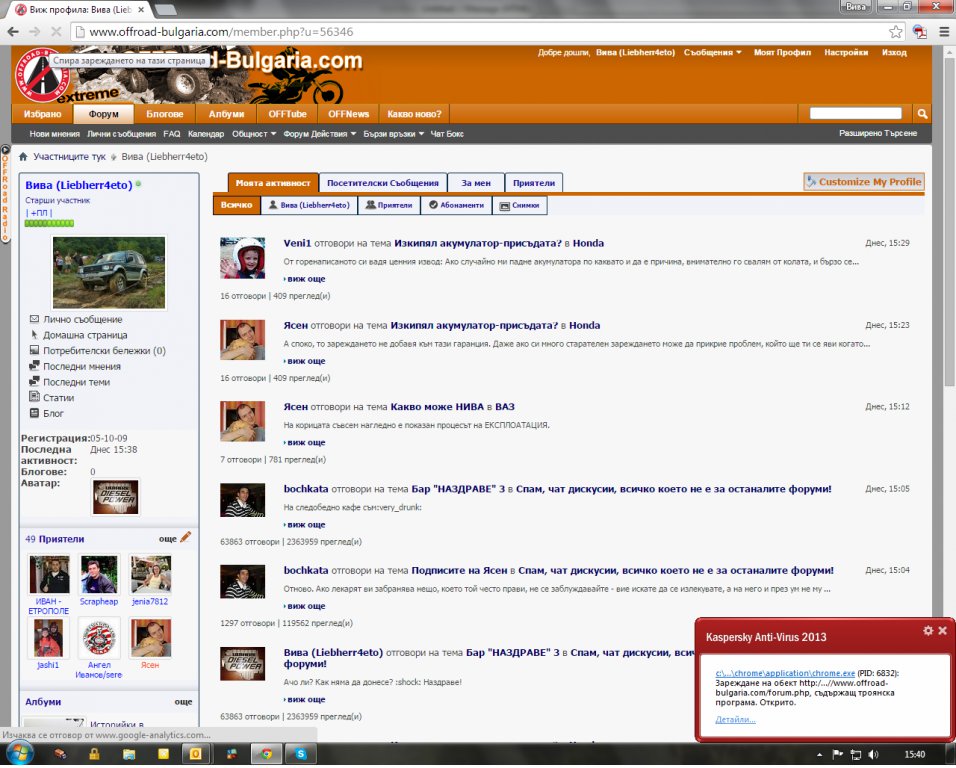
Task: Click the padlock icon on taskbar
Action: (94, 754)
